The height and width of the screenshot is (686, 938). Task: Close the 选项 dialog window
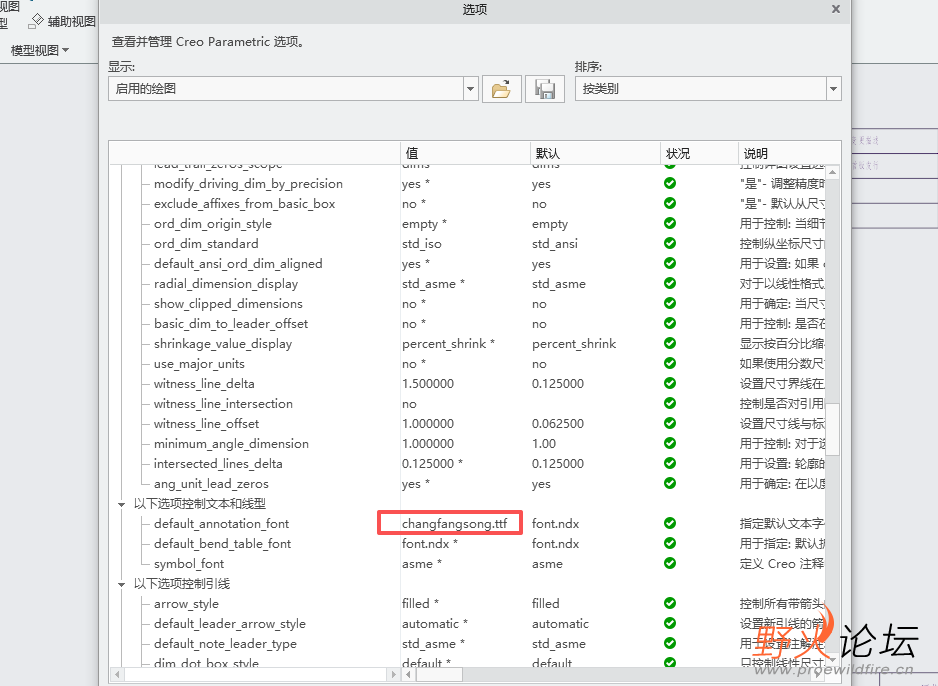point(836,9)
